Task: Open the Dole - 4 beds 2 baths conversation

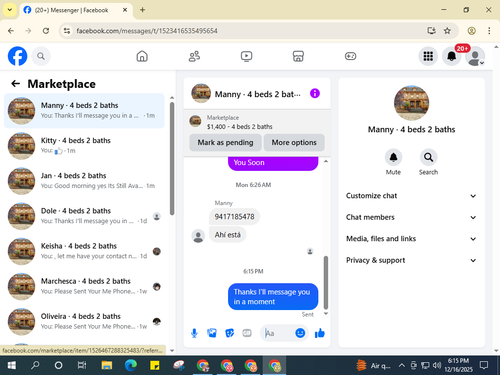Action: click(x=84, y=216)
